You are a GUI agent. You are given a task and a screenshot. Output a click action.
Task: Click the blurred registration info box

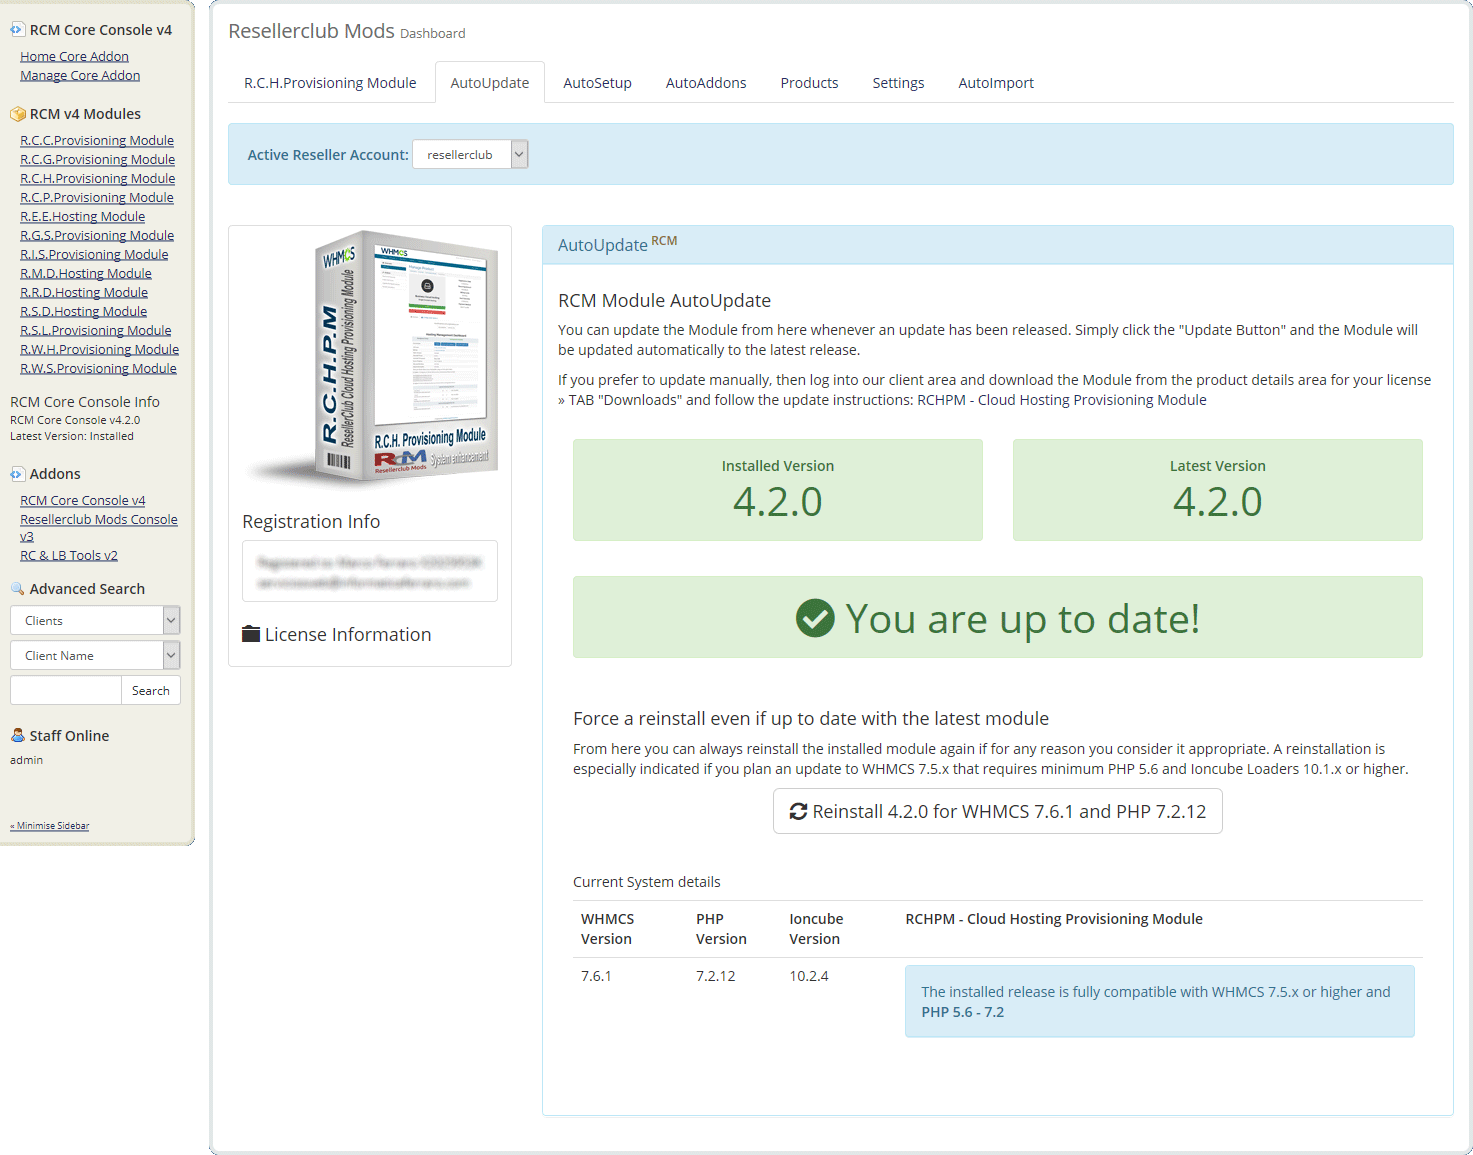(x=370, y=571)
